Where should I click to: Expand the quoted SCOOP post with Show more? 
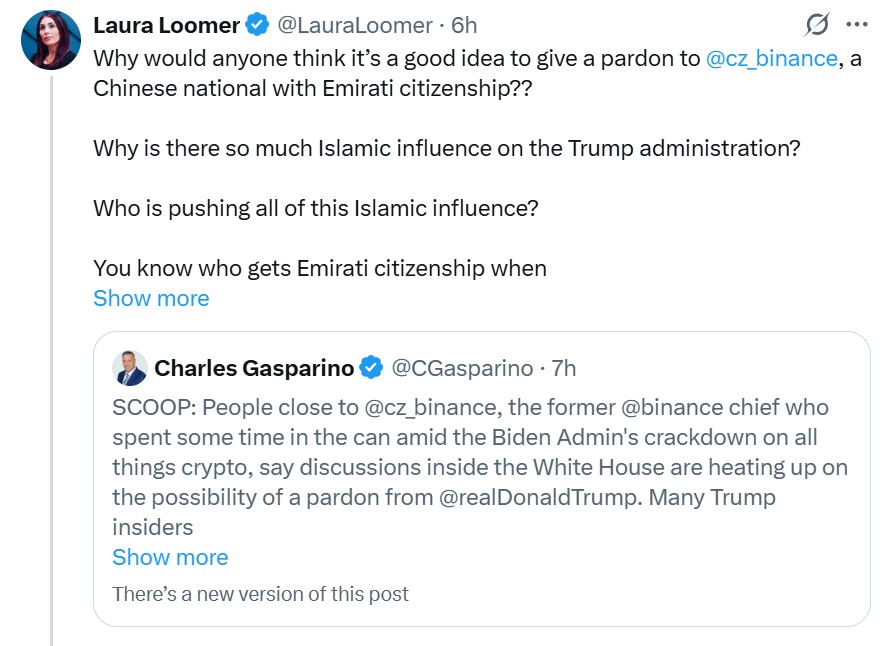click(170, 557)
